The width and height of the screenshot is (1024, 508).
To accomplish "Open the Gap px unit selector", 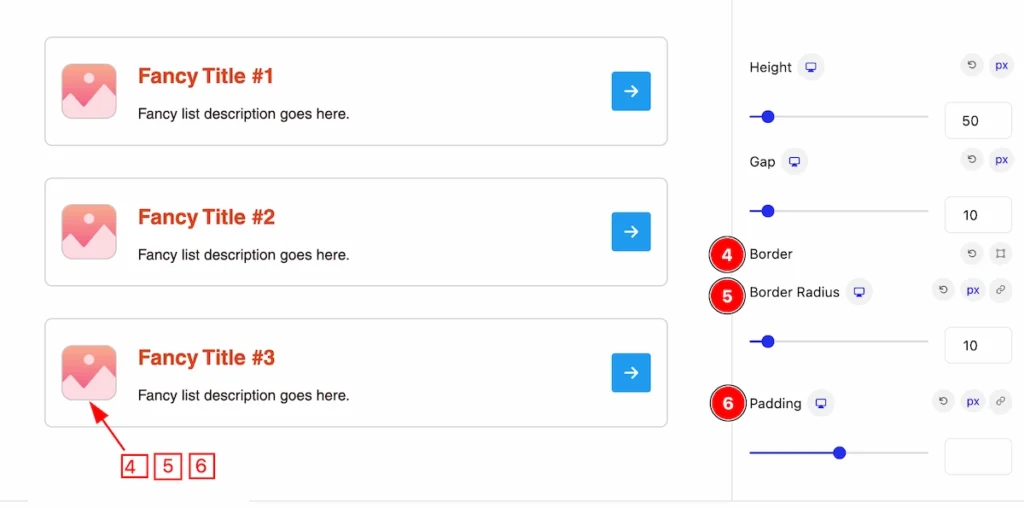I will (x=1001, y=159).
